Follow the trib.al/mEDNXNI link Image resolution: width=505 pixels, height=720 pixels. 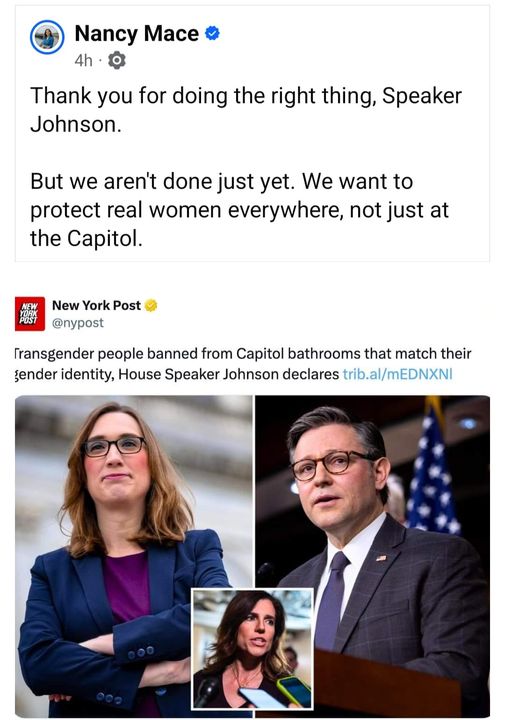coord(398,374)
